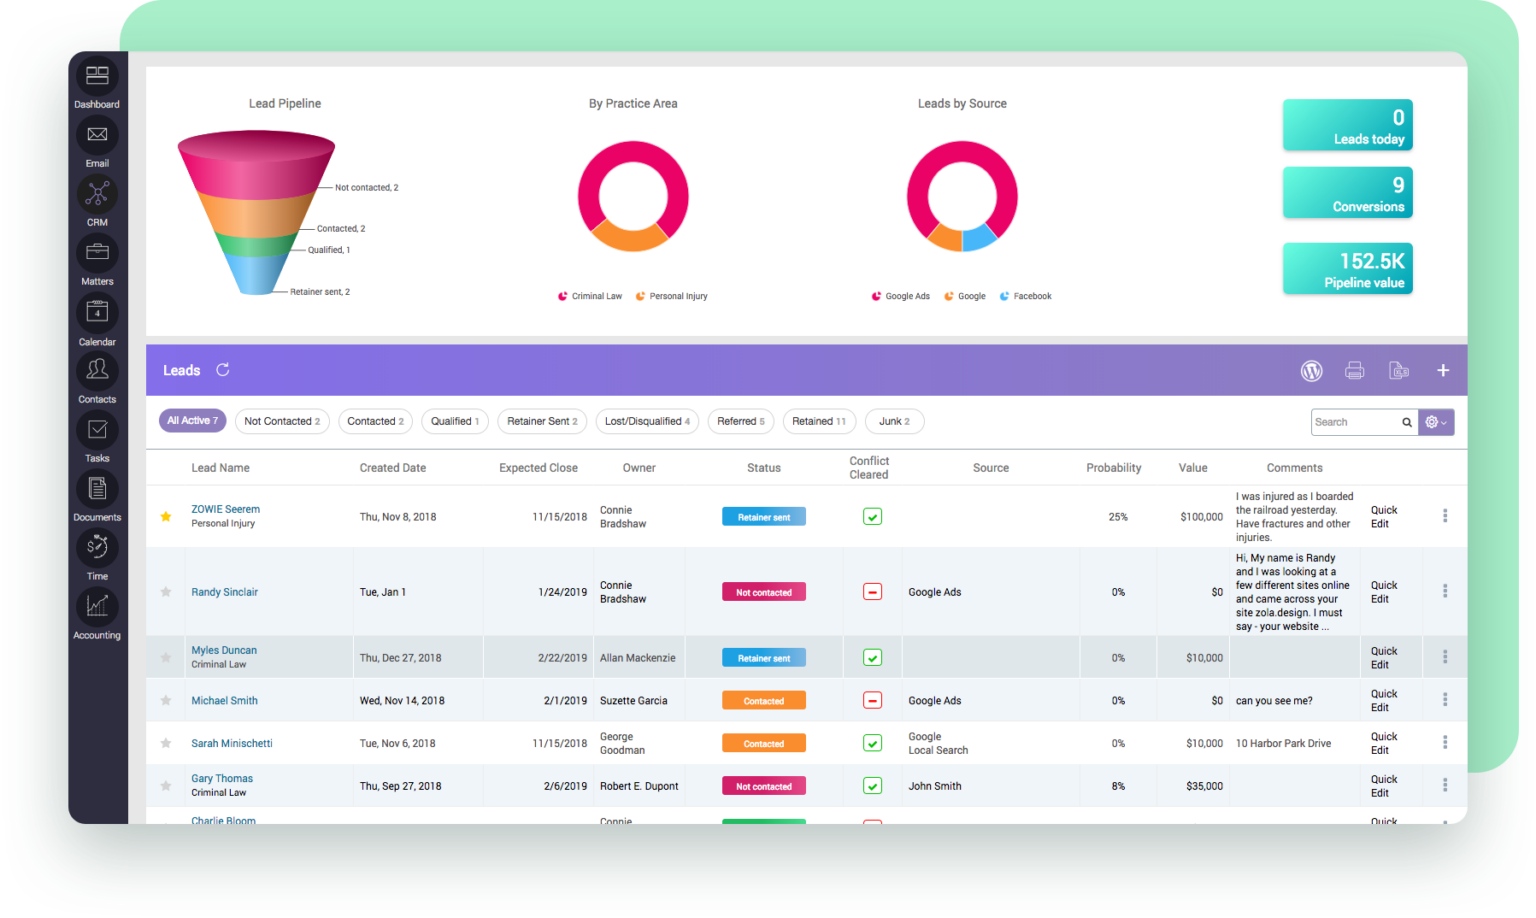Open the Gary Thomas lead details
Viewport: 1536px width, 918px height.
[221, 778]
